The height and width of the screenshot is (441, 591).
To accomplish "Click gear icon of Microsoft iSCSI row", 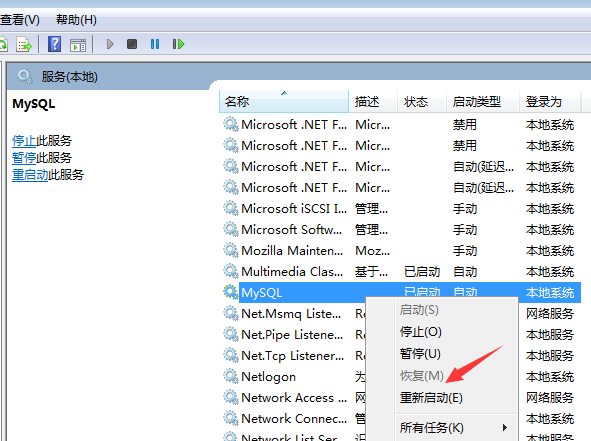I will pos(230,208).
